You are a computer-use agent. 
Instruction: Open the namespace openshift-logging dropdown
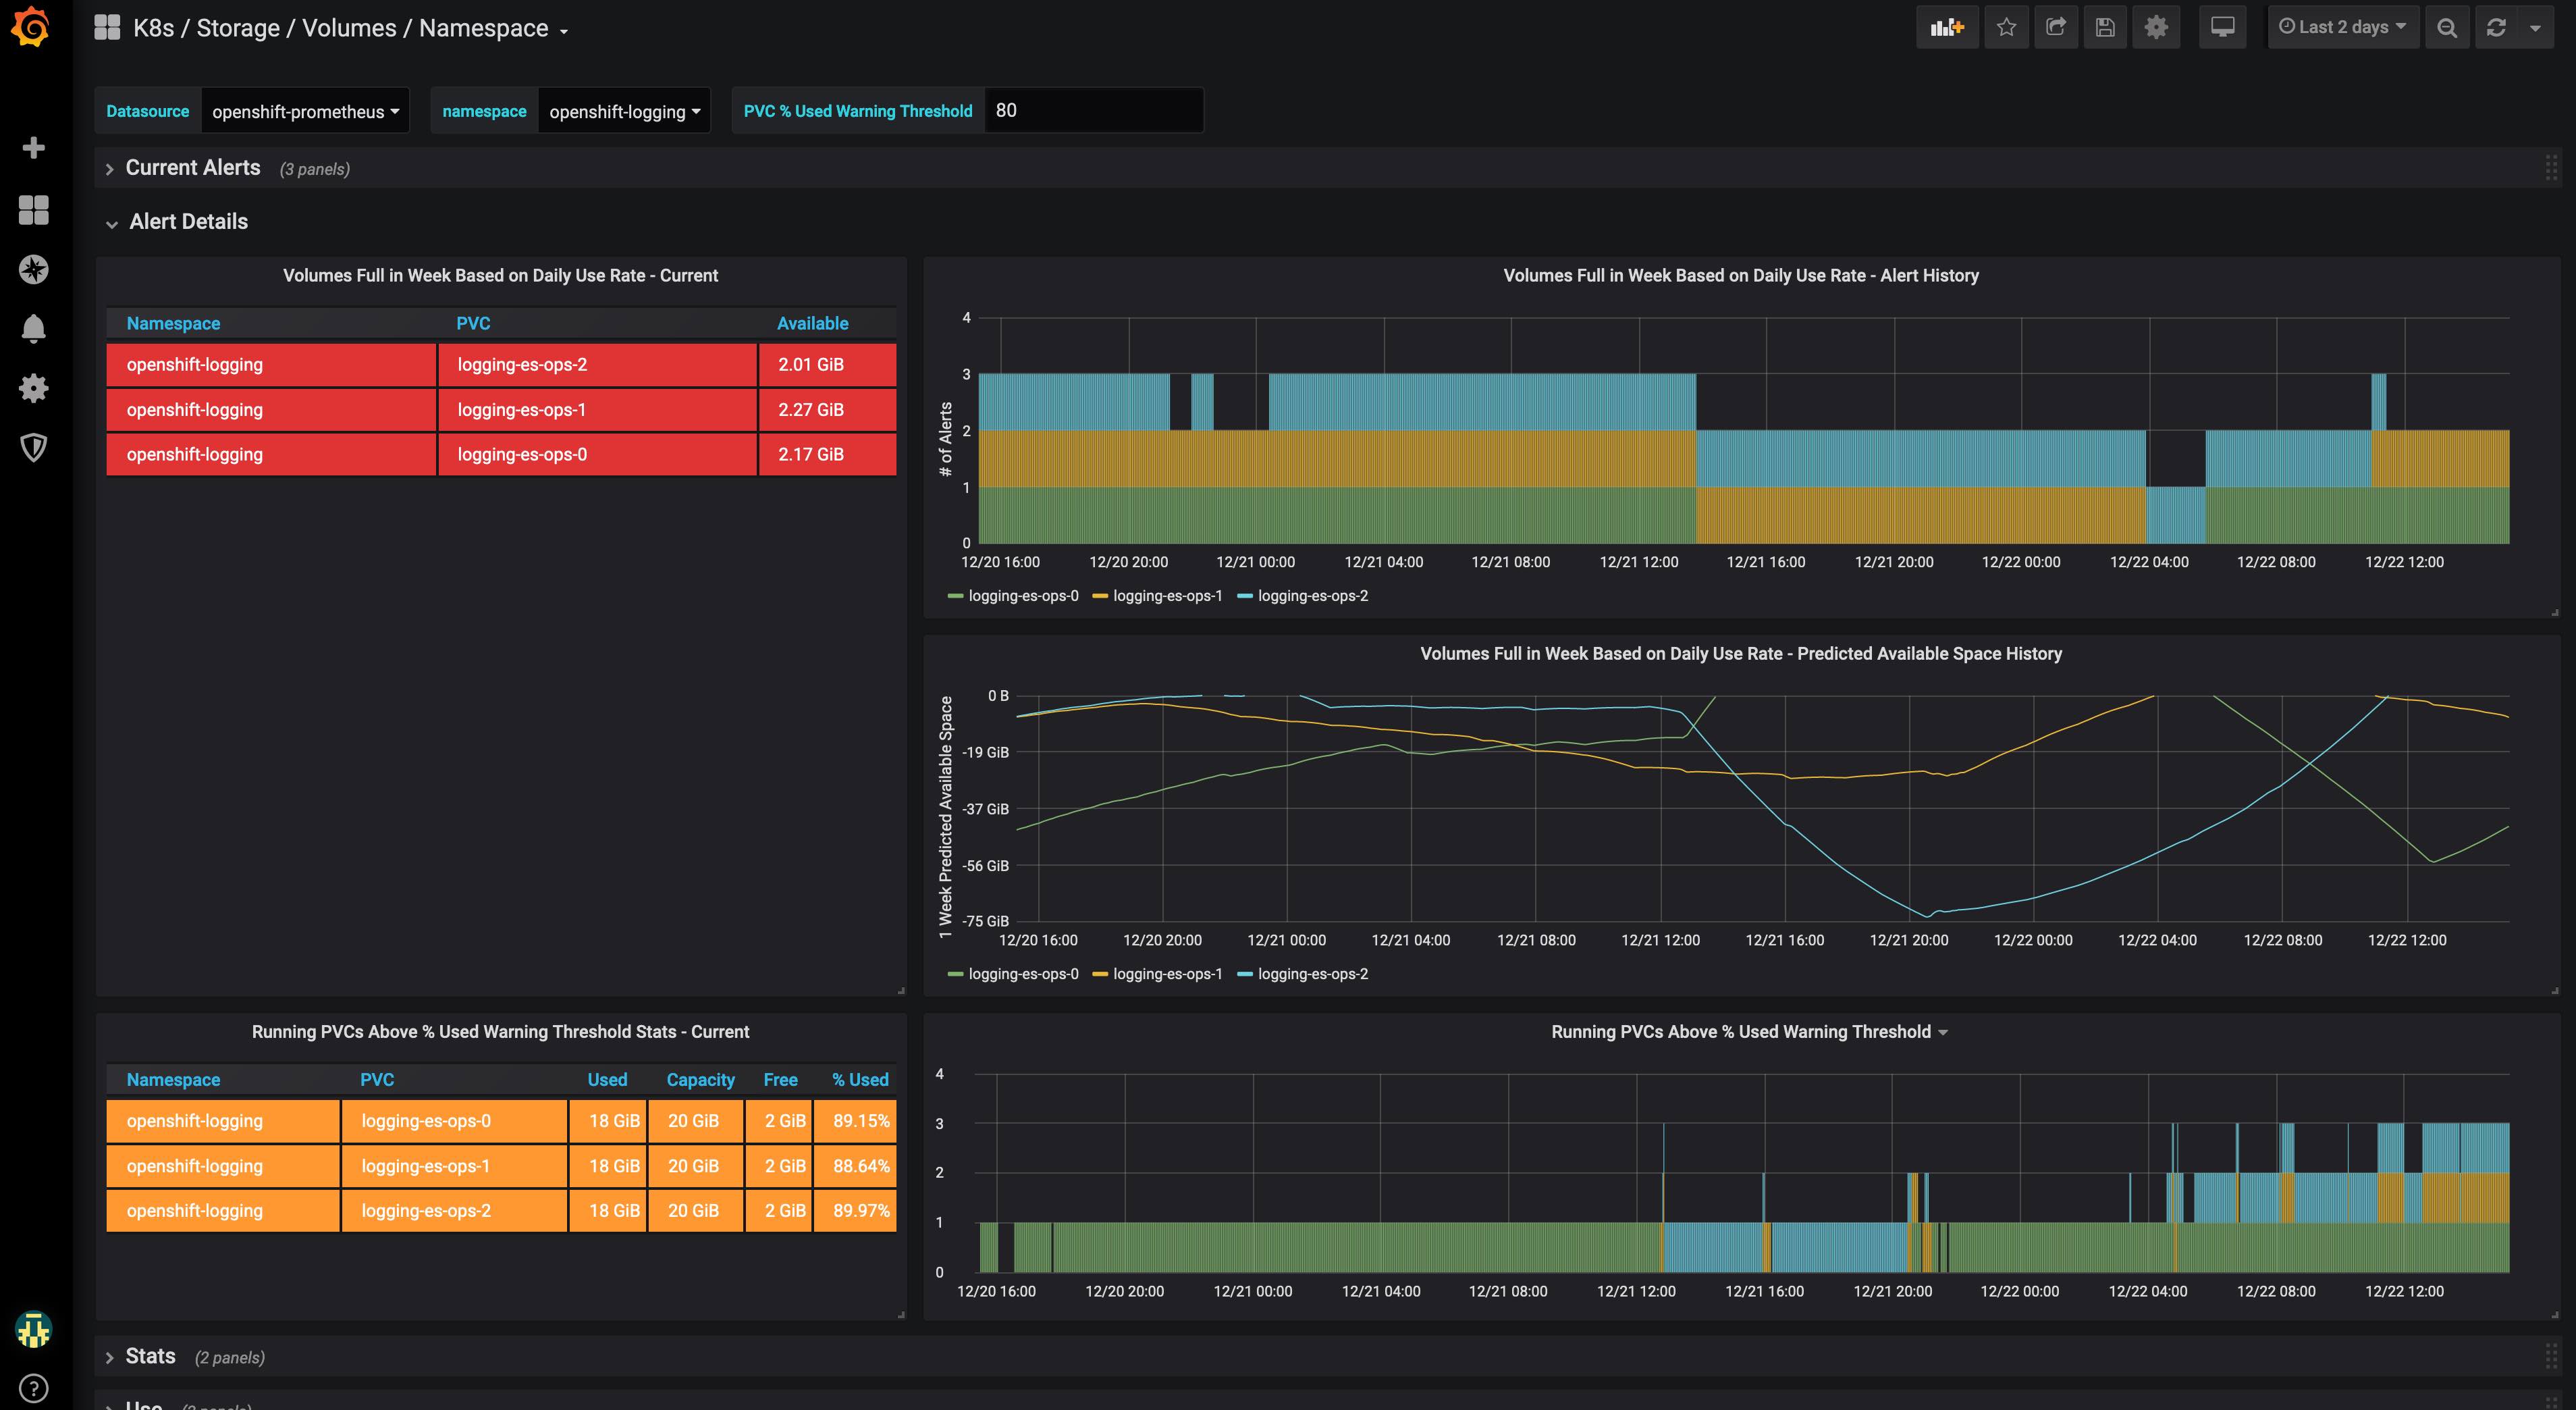624,111
